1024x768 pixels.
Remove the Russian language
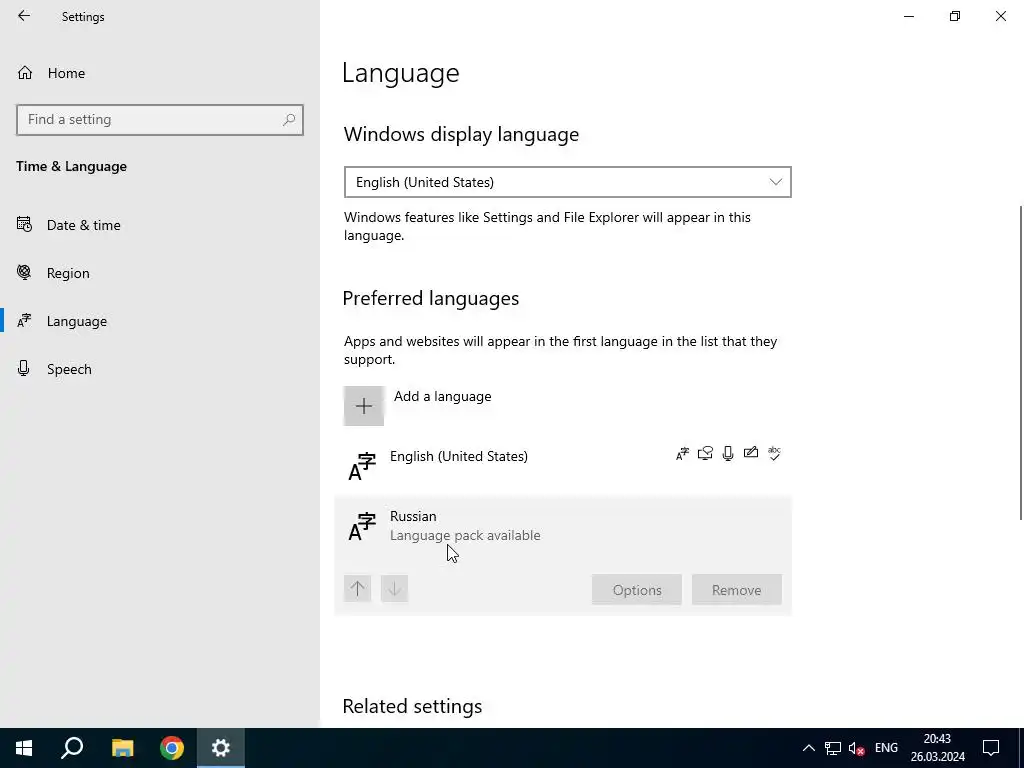(x=737, y=590)
